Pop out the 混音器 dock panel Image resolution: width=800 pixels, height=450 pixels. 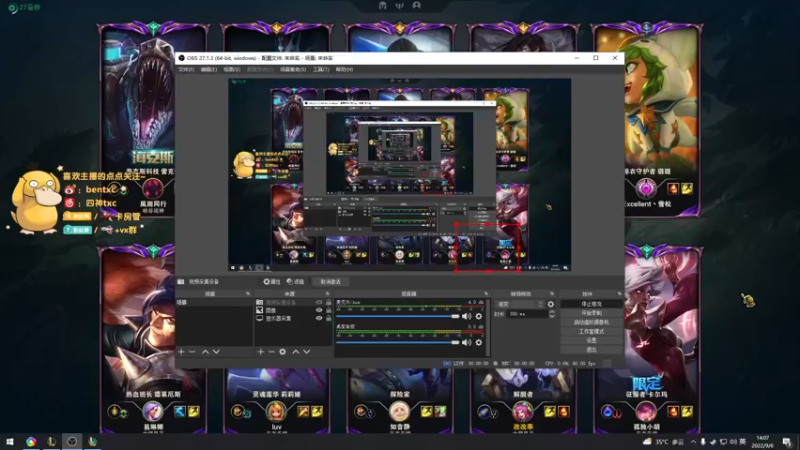(486, 294)
